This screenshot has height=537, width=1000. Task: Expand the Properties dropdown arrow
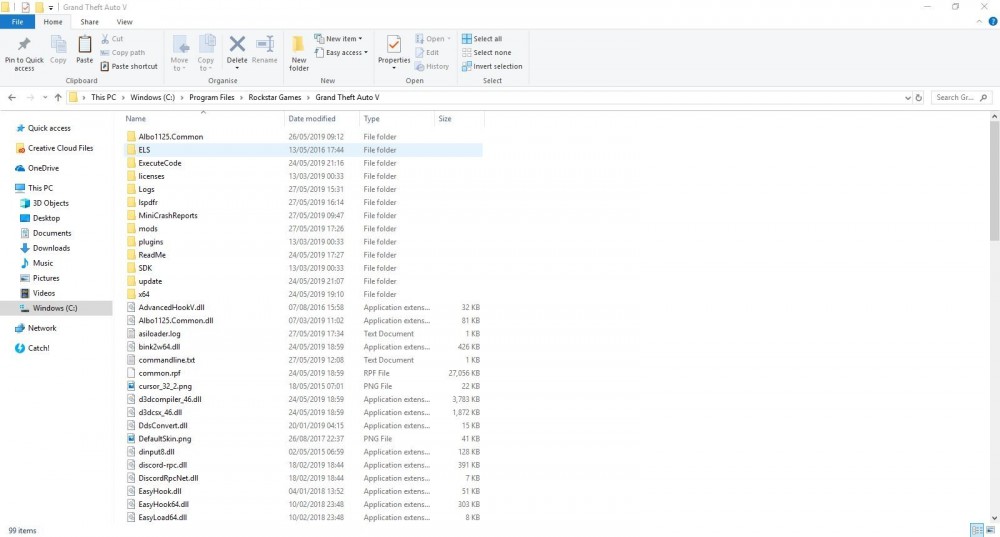click(x=394, y=68)
